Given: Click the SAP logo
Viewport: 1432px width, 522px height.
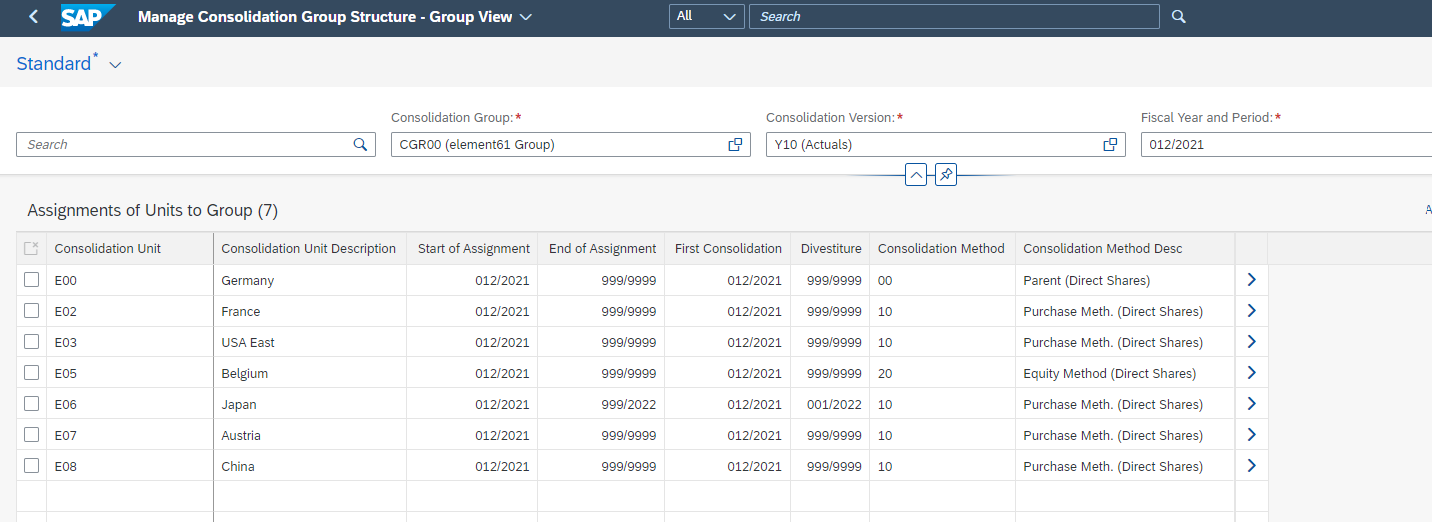Looking at the screenshot, I should tap(87, 17).
